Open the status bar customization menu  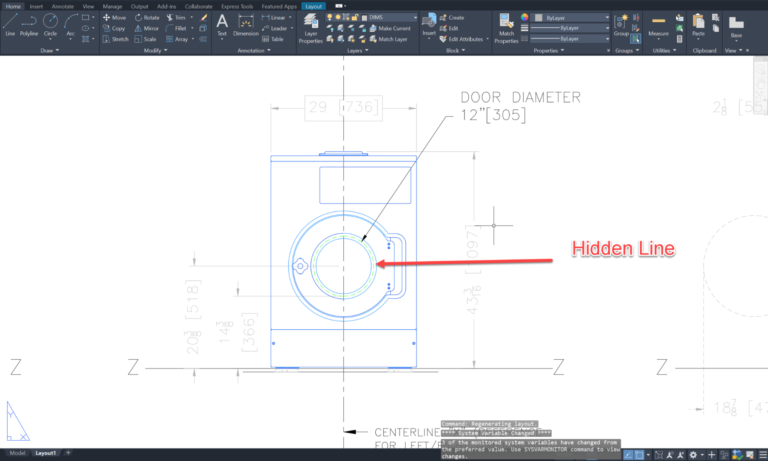[x=763, y=455]
